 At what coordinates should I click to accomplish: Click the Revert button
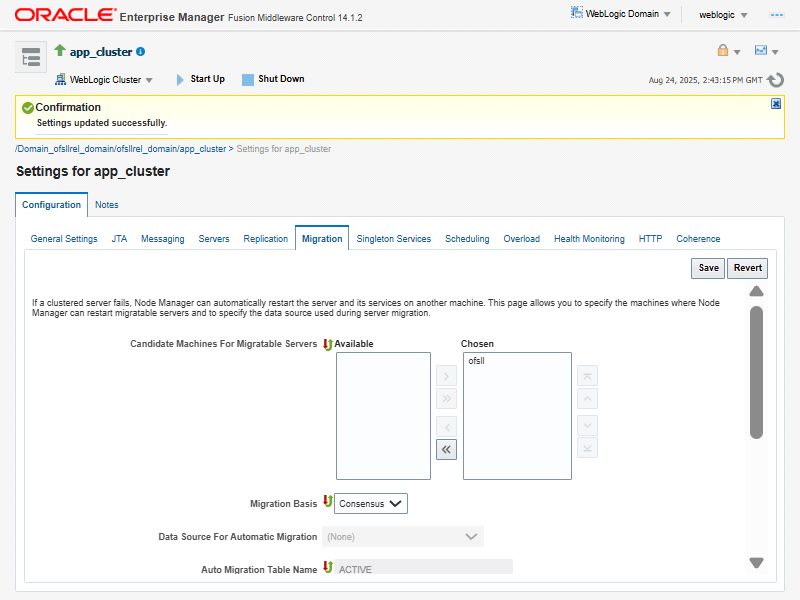pos(748,268)
